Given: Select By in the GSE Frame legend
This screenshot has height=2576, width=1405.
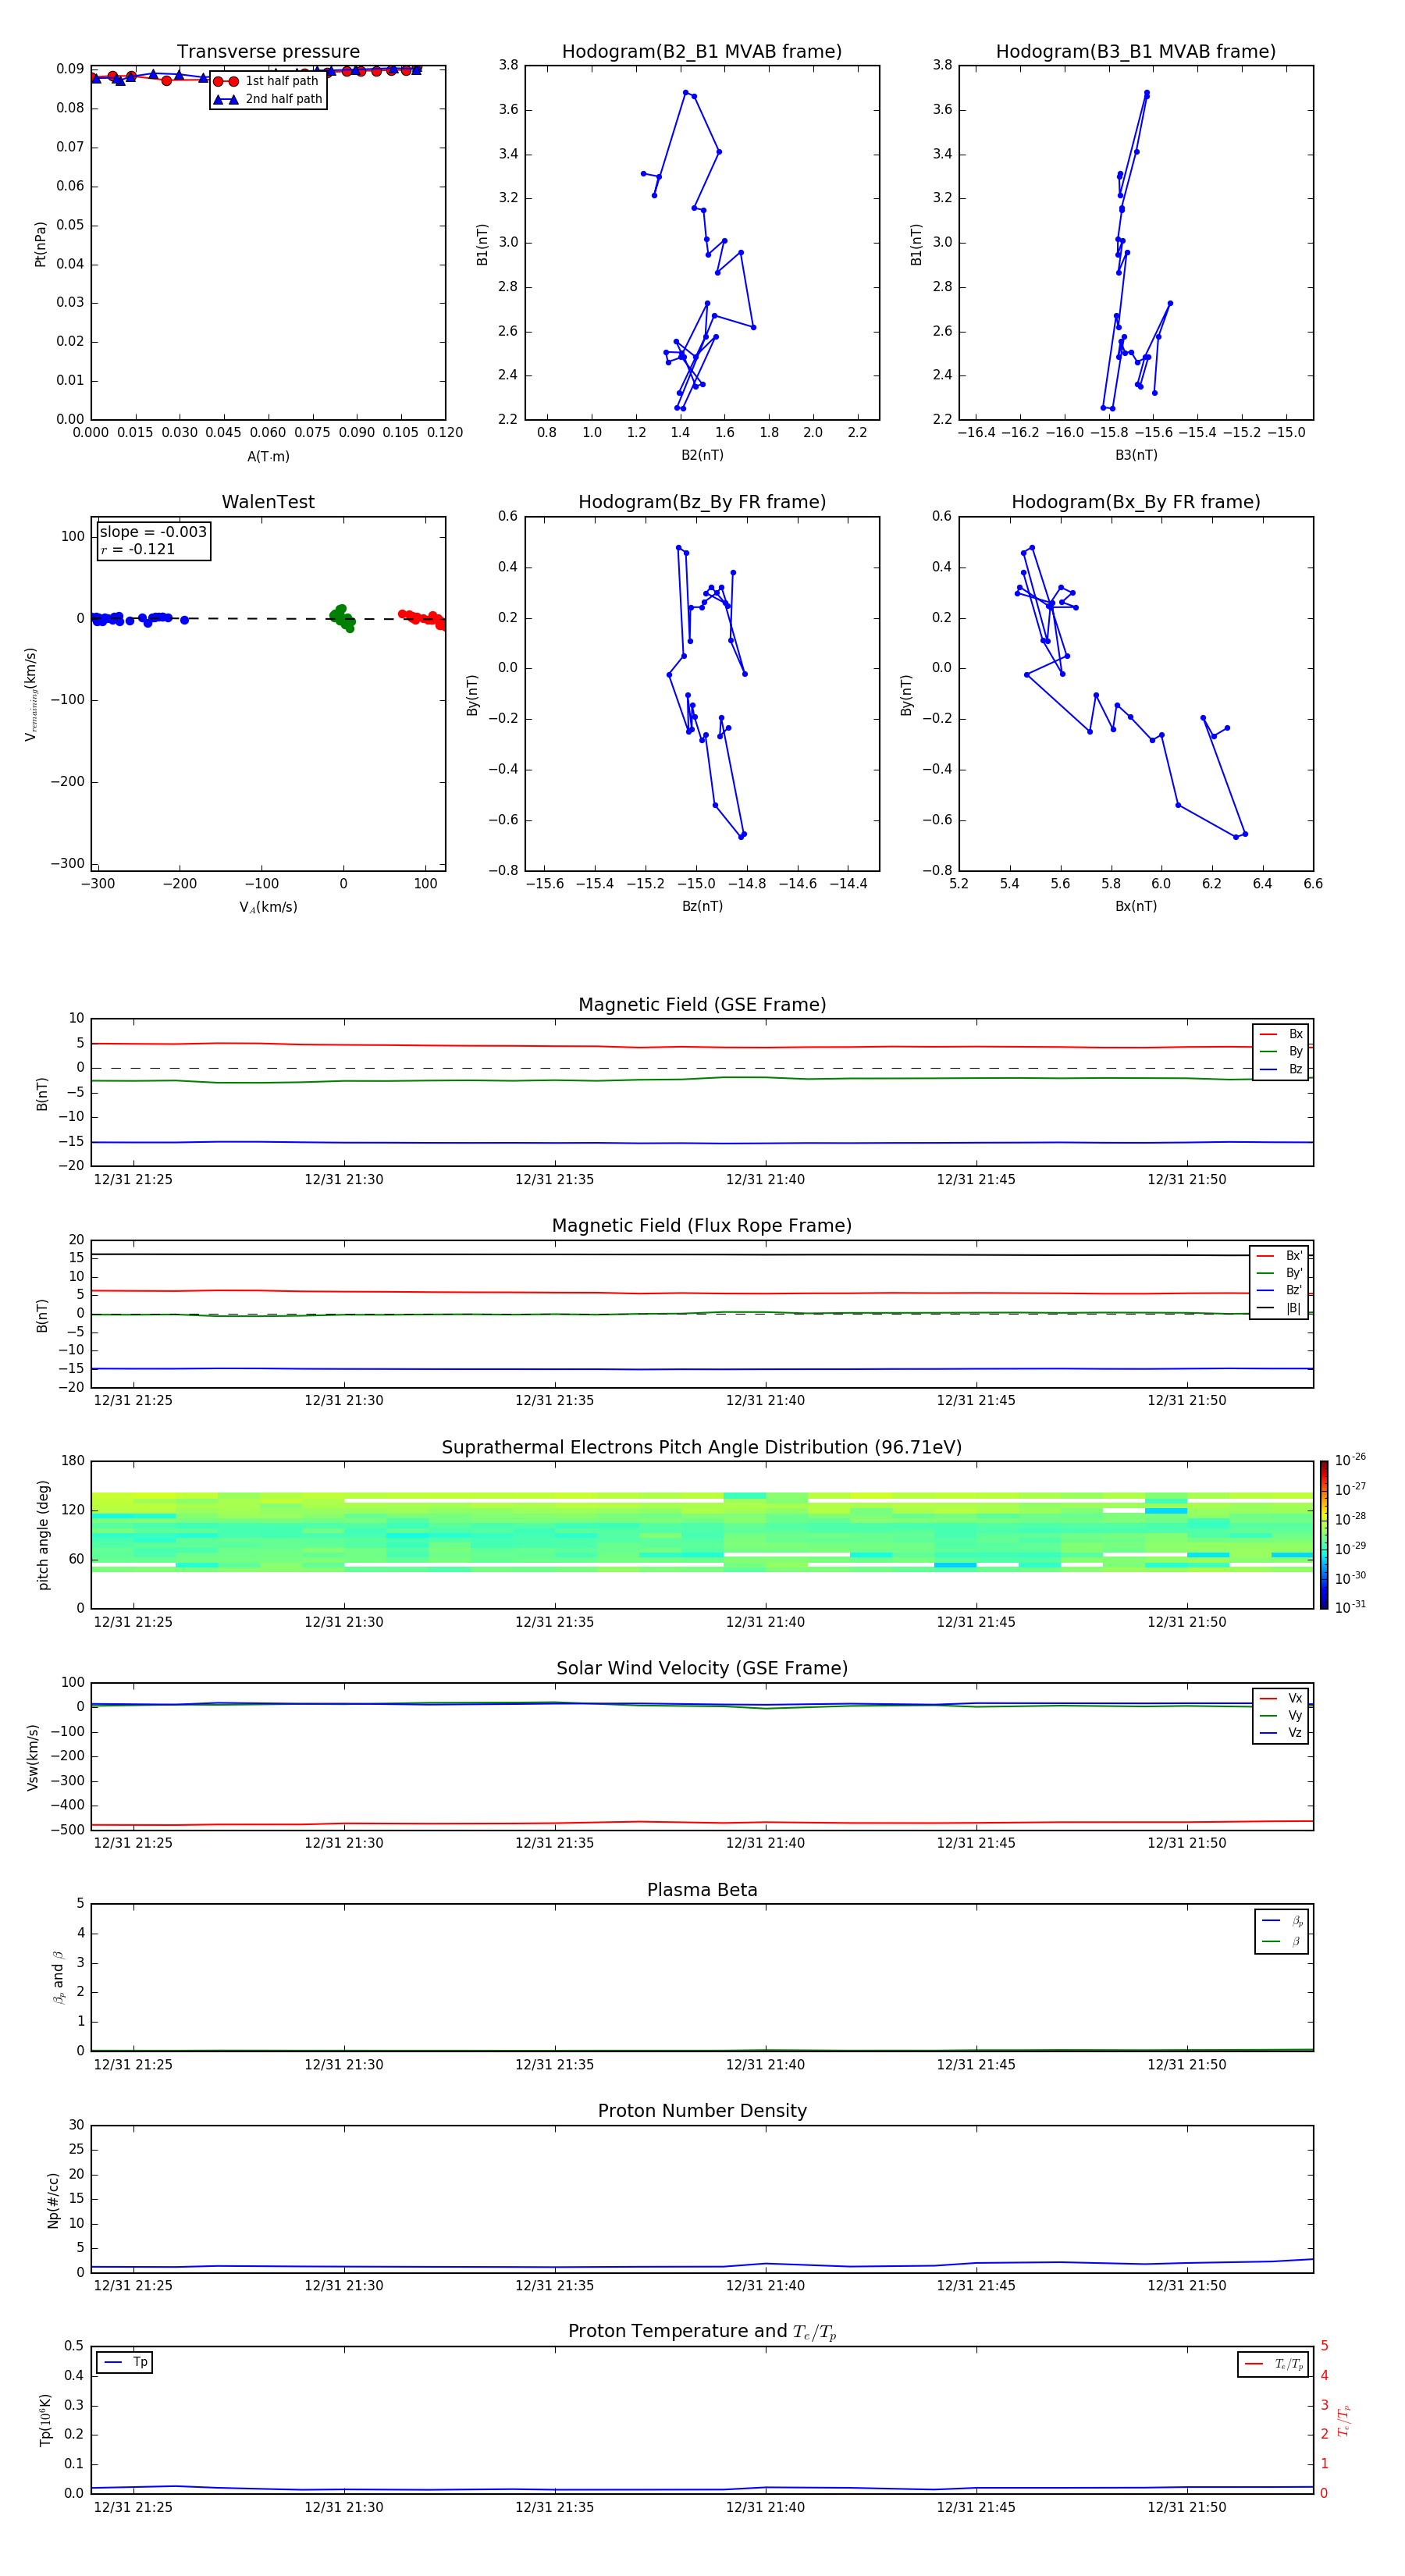Looking at the screenshot, I should [1281, 1051].
